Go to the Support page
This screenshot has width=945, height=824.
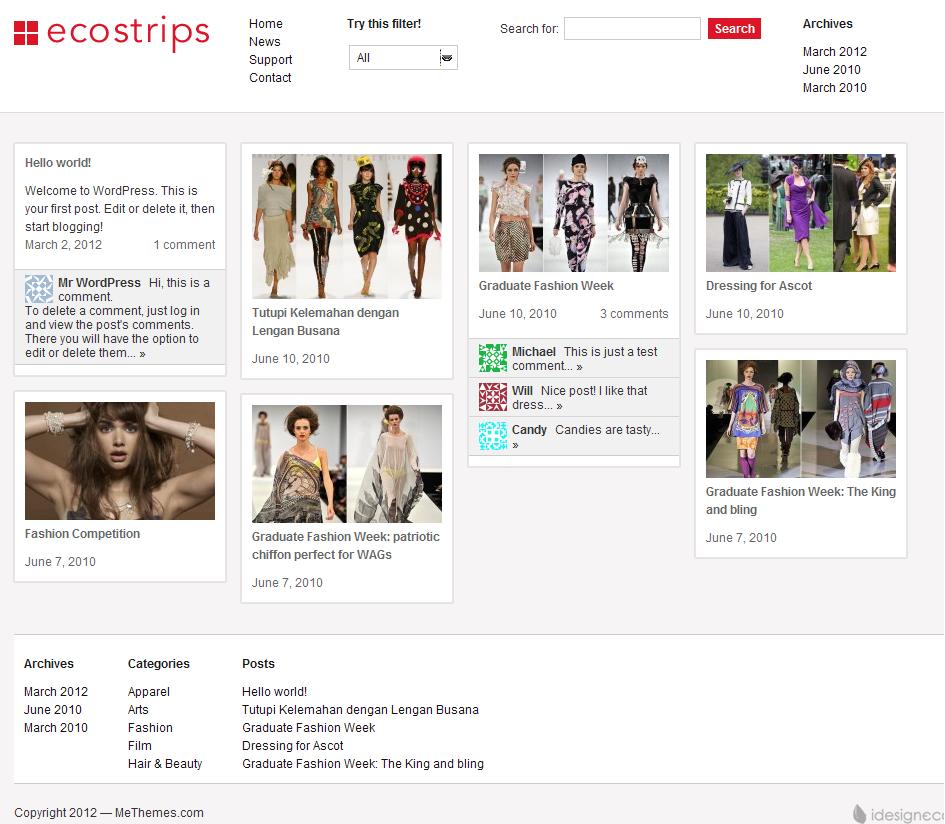[270, 60]
